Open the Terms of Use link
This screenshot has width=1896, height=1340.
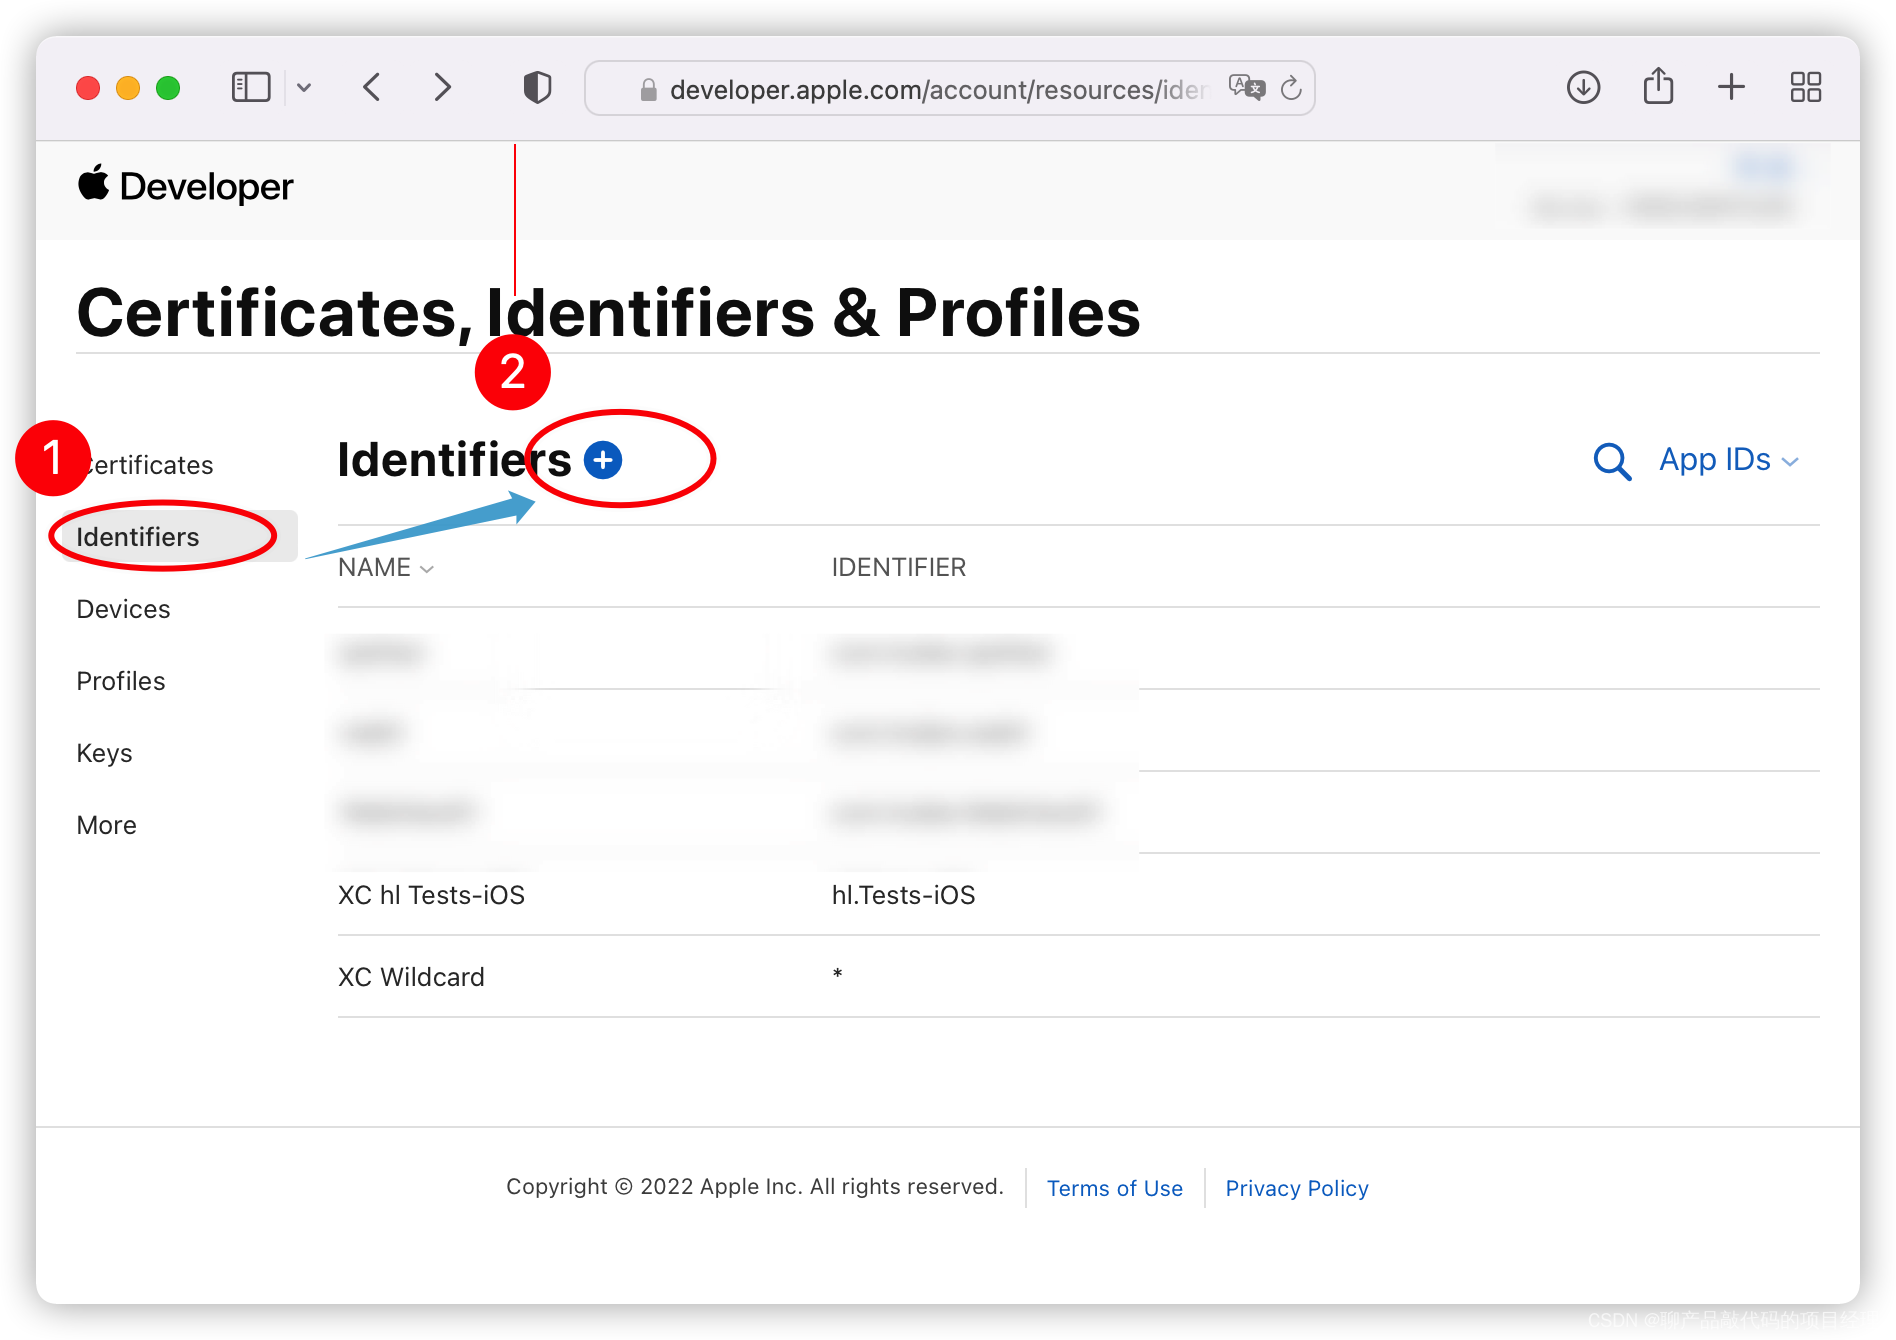[1115, 1188]
